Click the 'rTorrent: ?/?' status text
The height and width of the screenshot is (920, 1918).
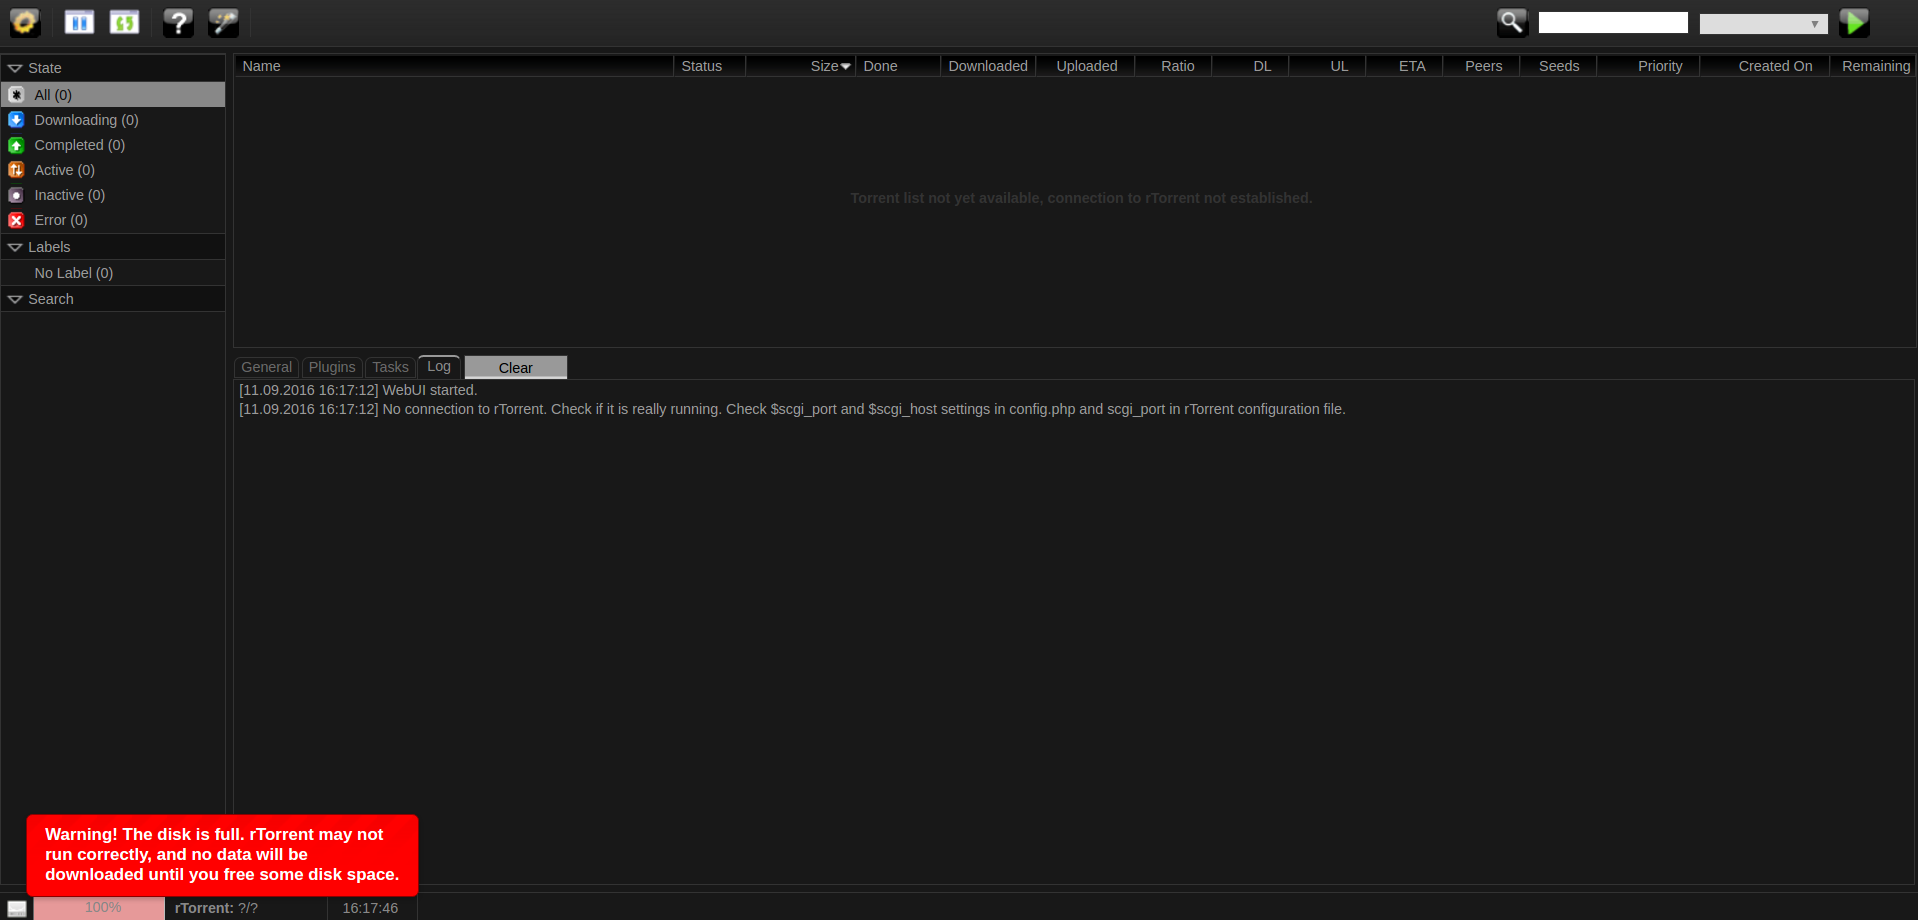point(216,908)
